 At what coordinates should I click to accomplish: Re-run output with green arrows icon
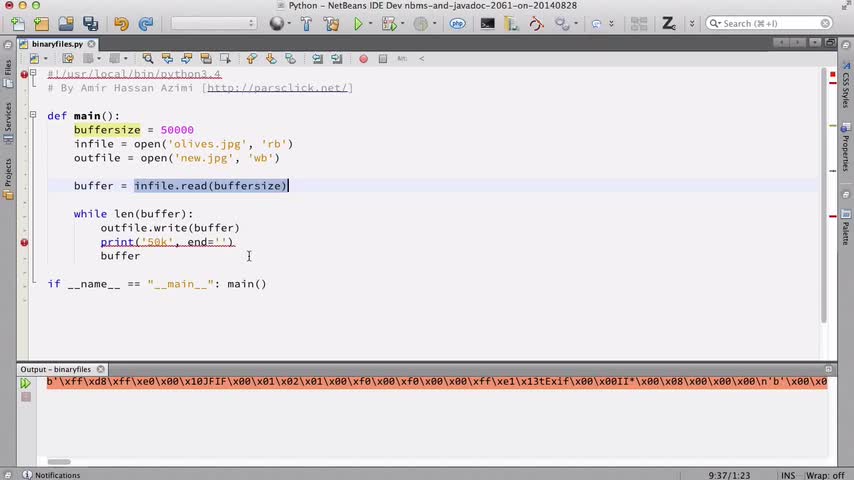pyautogui.click(x=25, y=383)
